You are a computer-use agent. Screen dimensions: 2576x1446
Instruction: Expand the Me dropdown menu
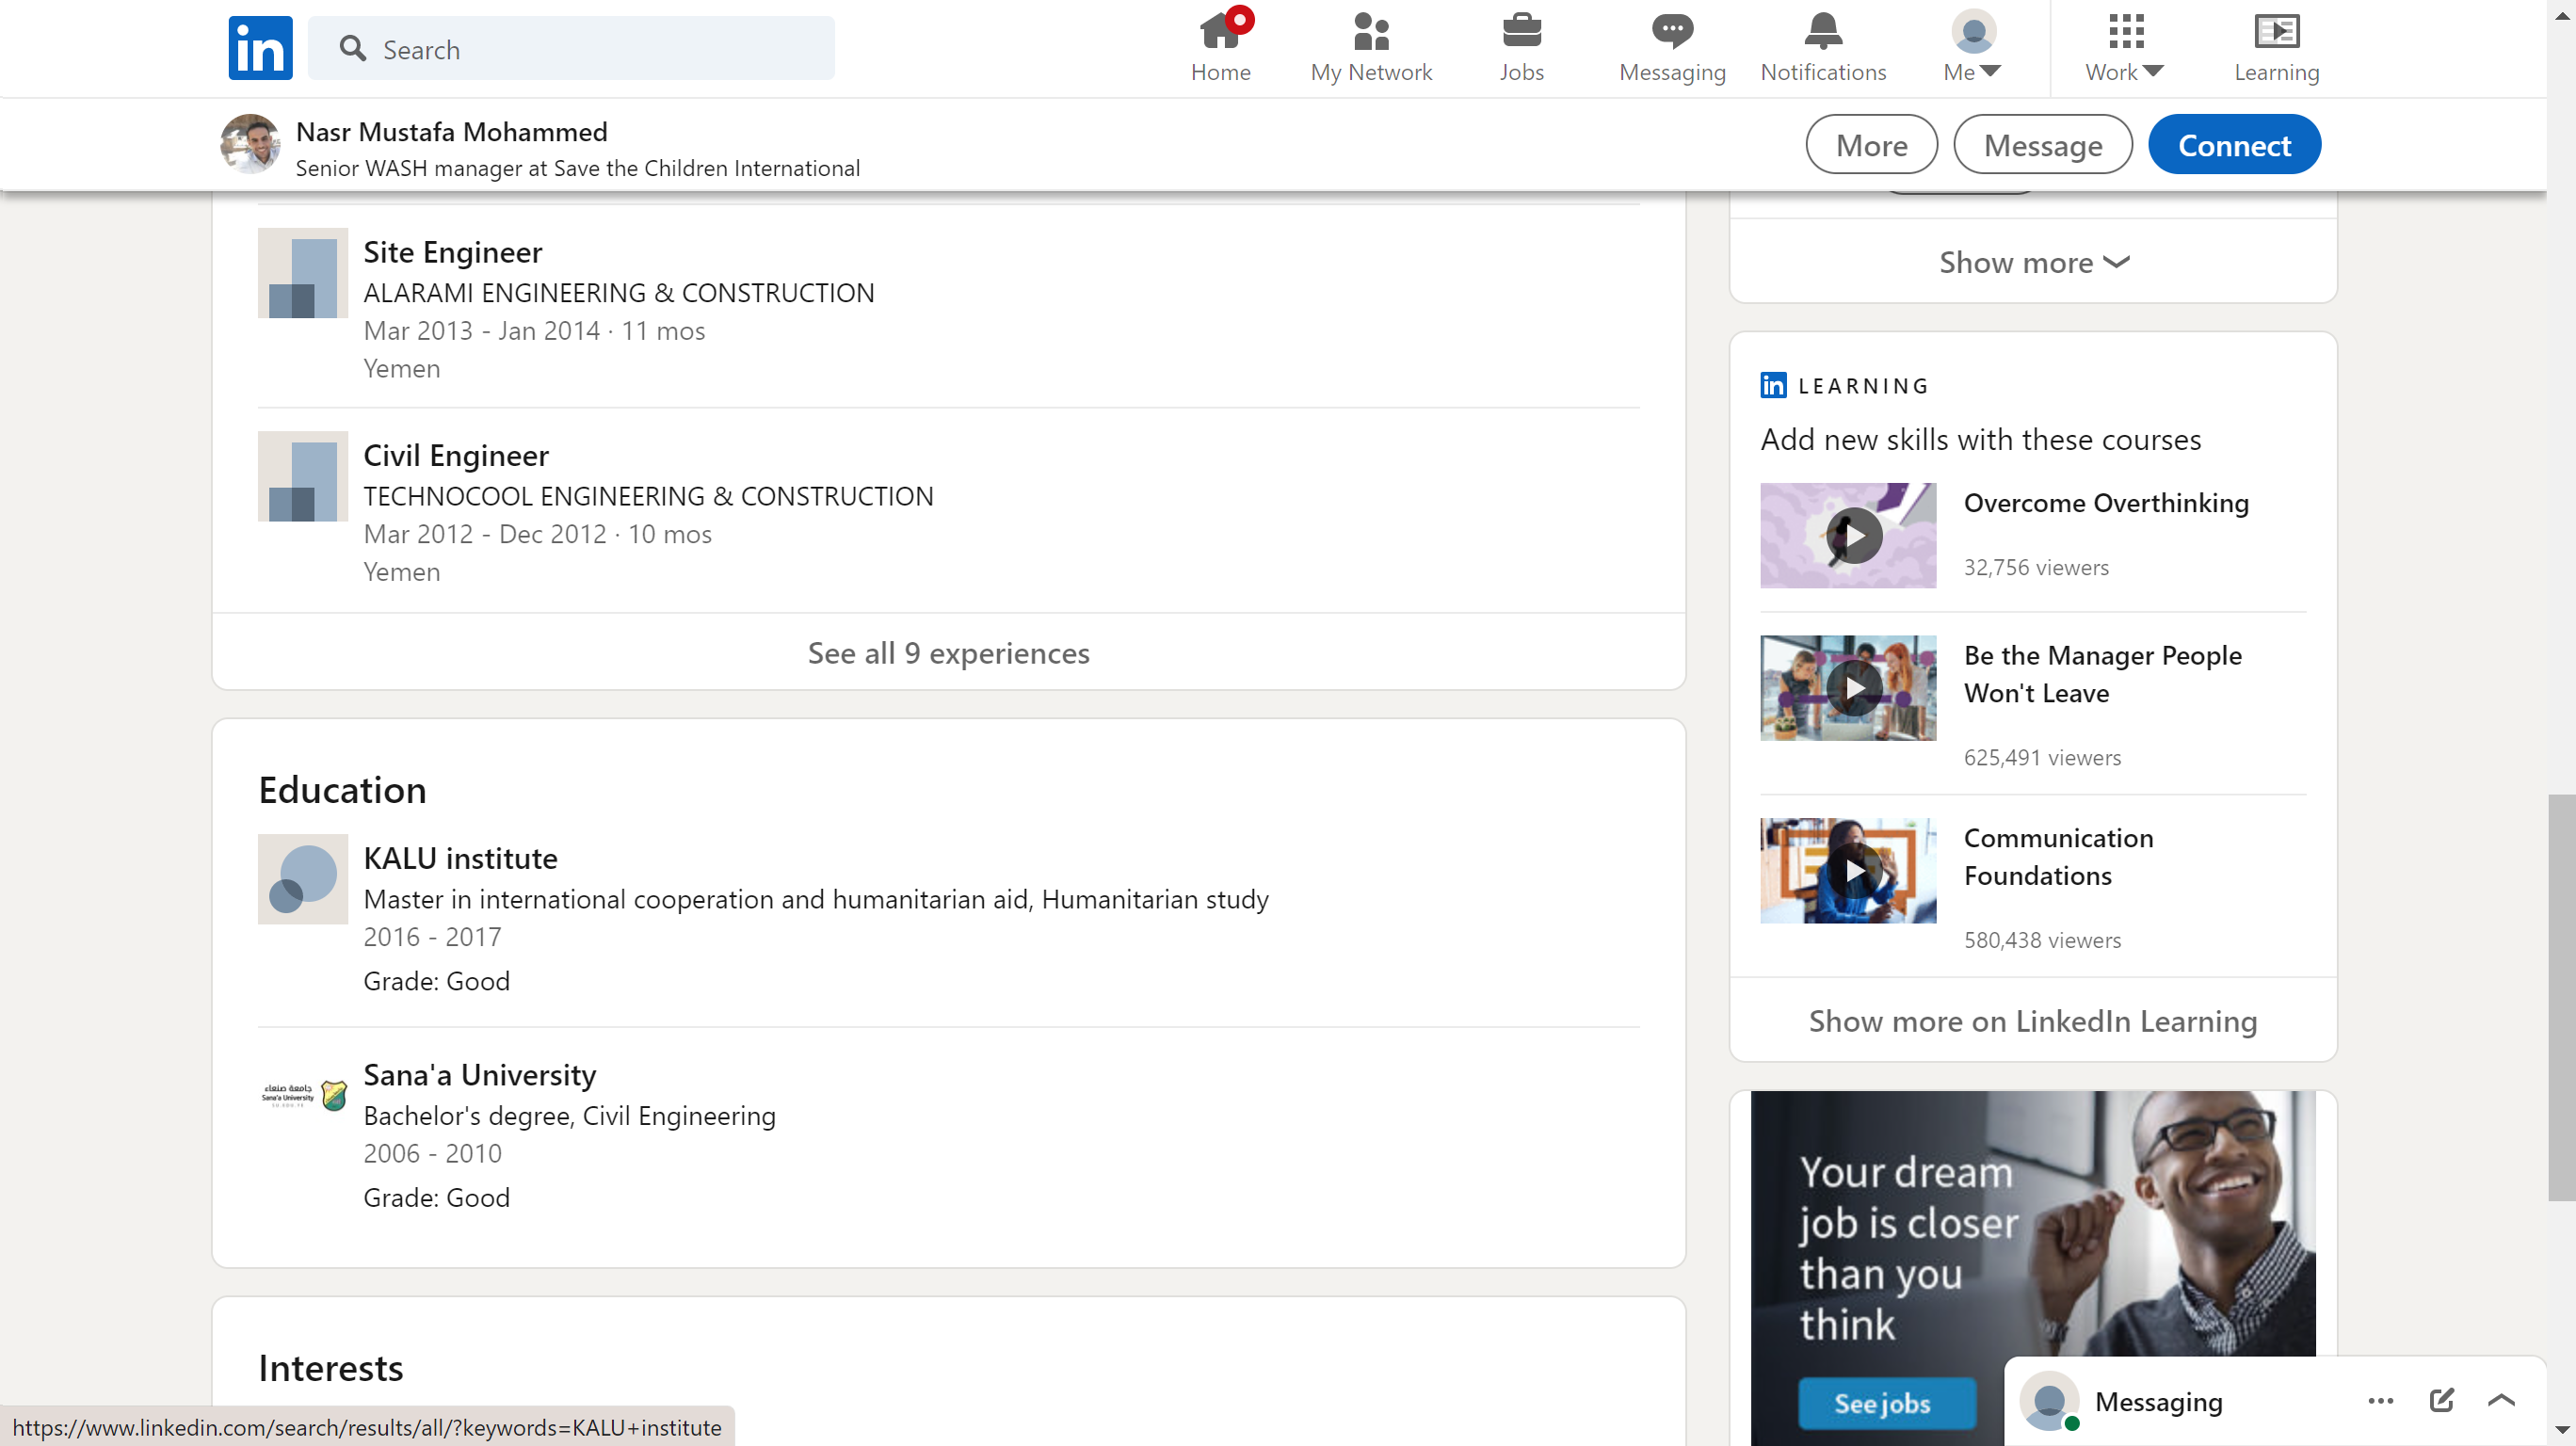pos(1972,47)
